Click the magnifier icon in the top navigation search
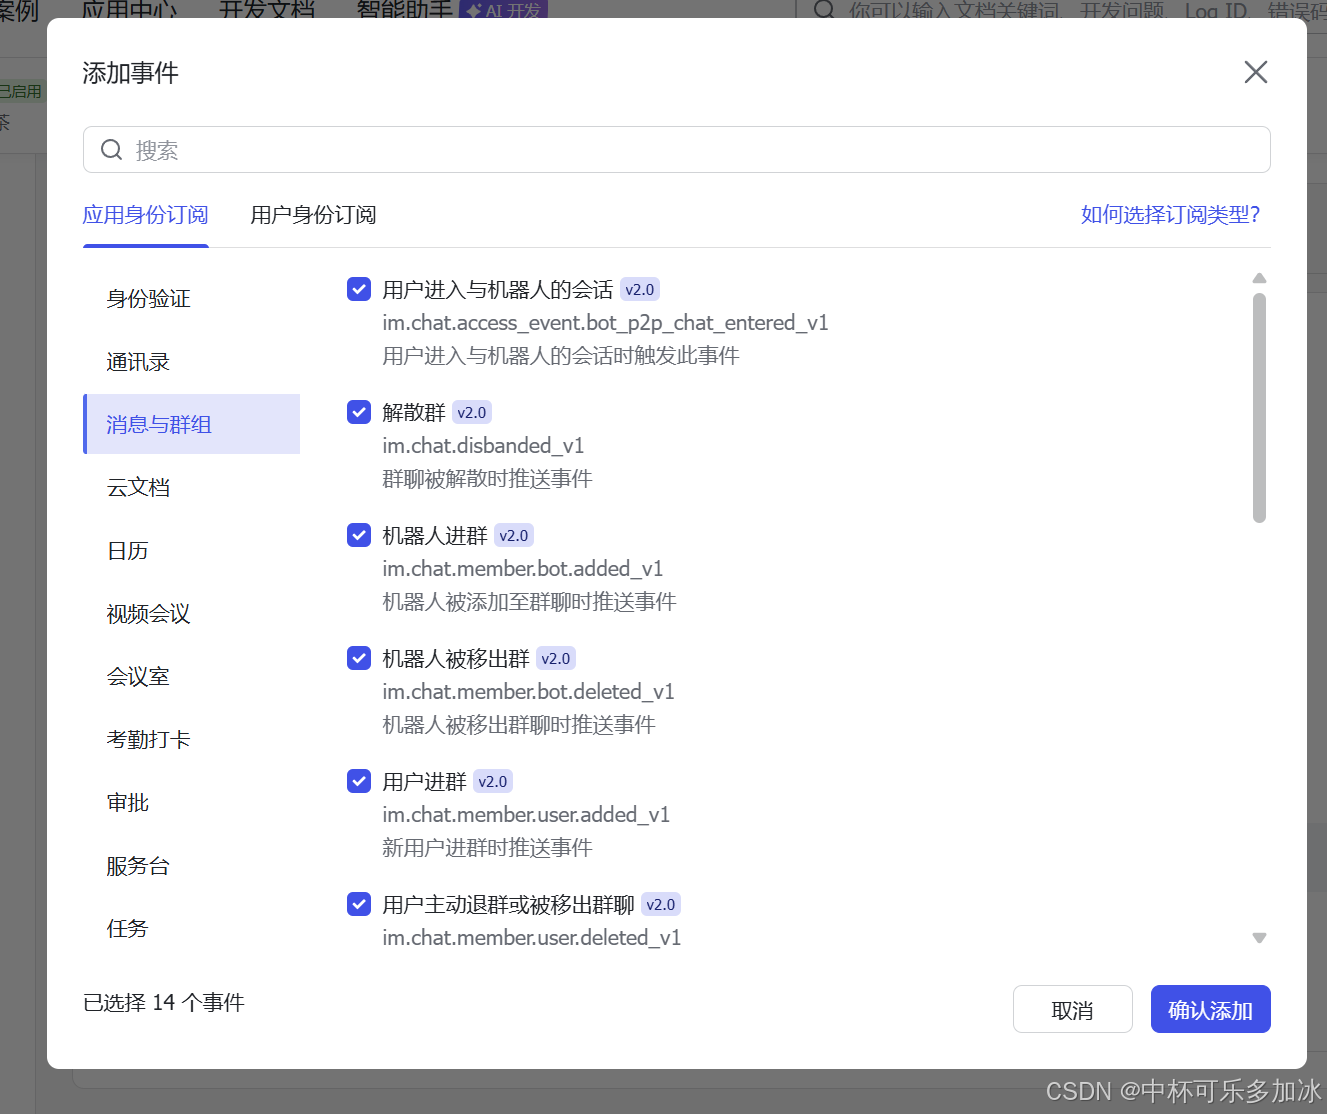The image size is (1327, 1114). pyautogui.click(x=823, y=10)
